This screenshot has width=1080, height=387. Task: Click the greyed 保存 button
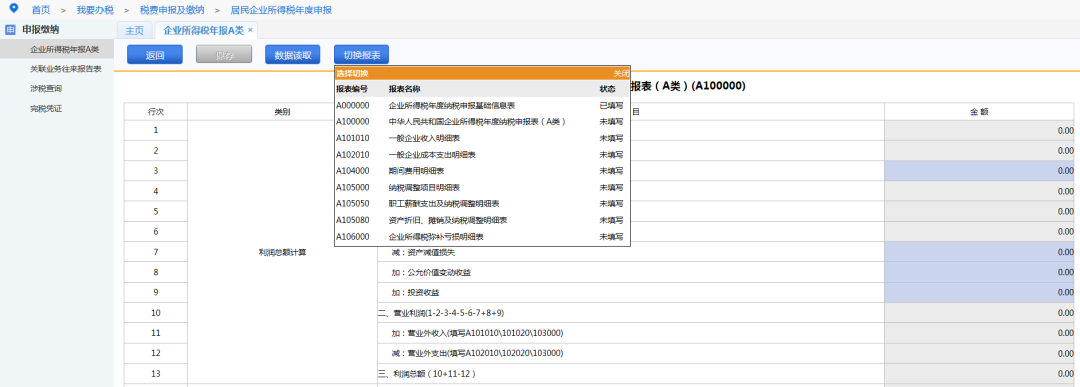(224, 54)
